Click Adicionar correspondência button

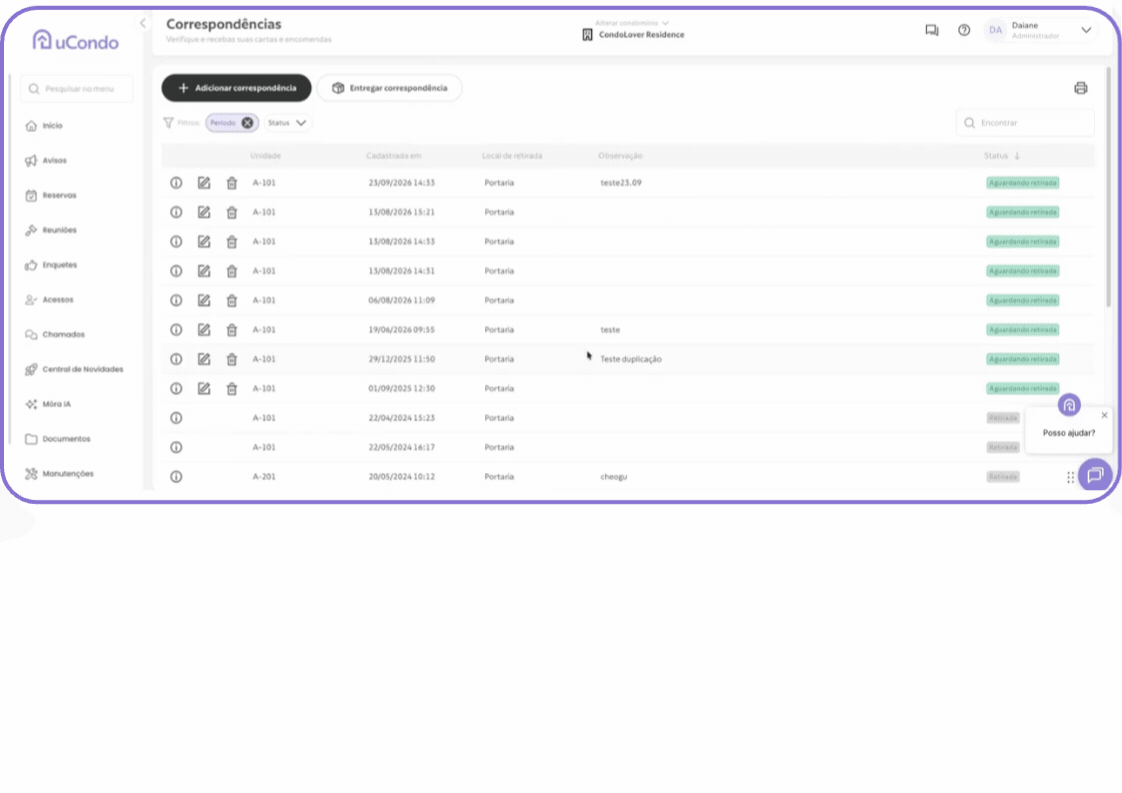(237, 88)
